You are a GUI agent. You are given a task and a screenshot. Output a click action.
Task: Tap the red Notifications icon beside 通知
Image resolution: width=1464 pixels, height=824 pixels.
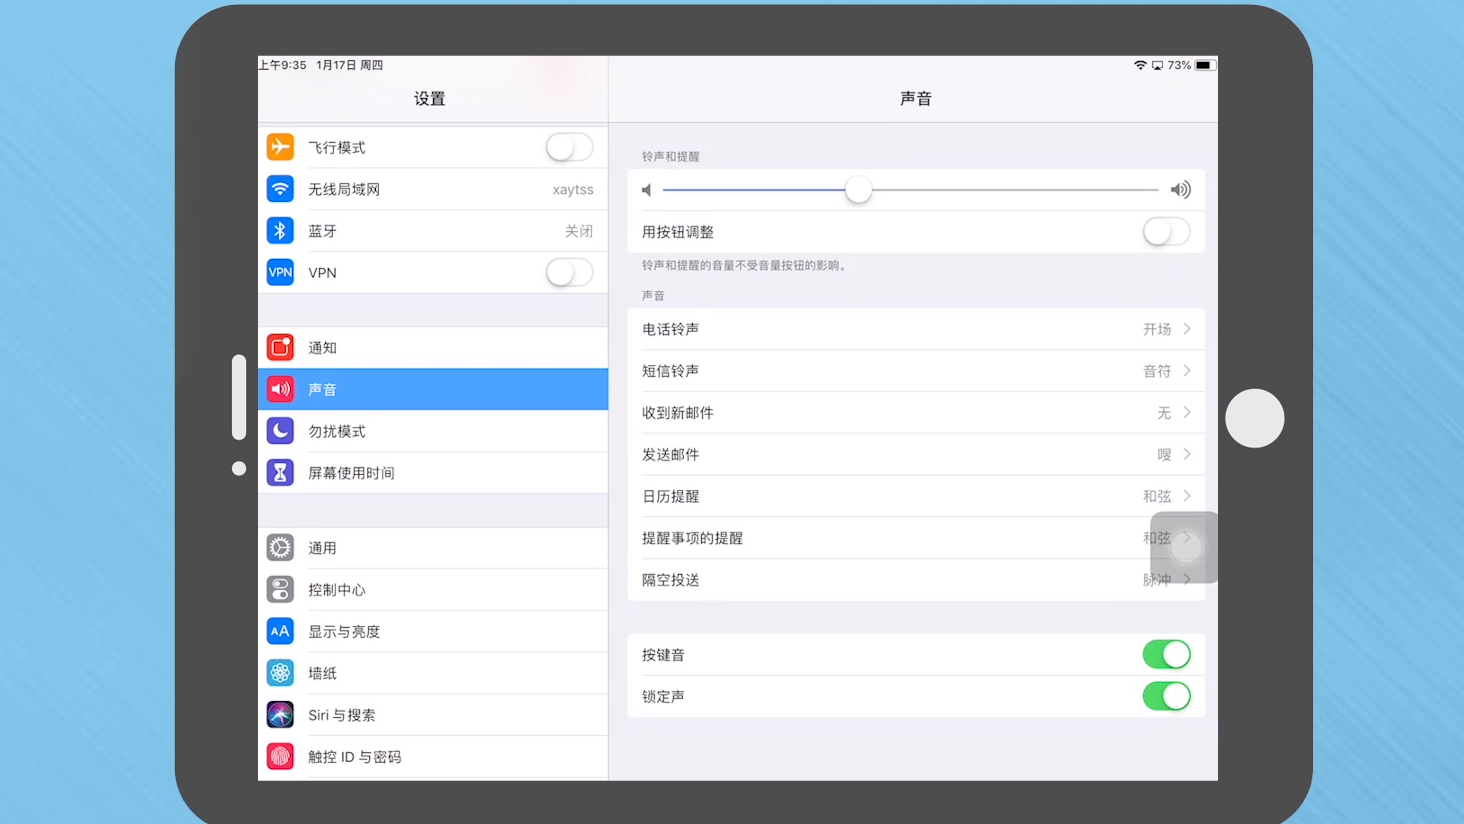280,347
